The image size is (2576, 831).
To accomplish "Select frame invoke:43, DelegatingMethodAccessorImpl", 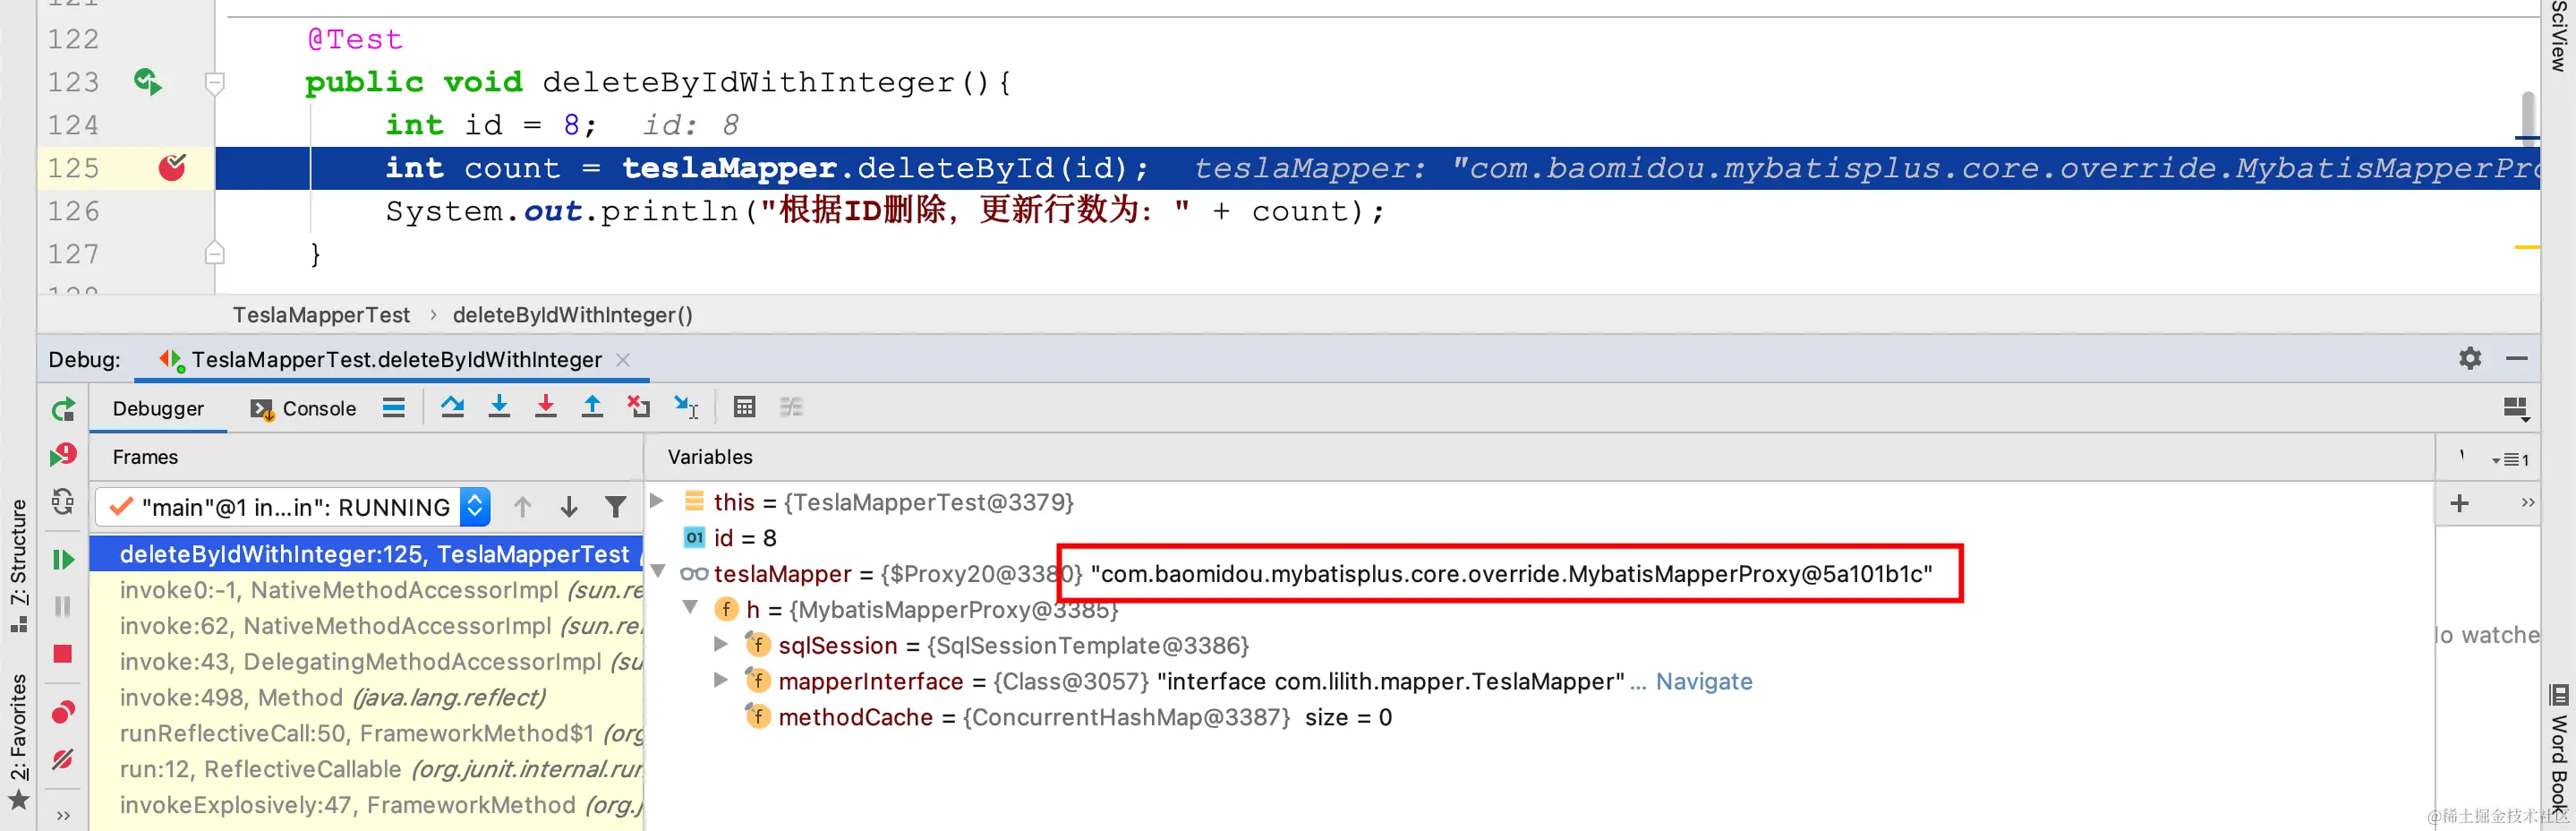I will 366,662.
